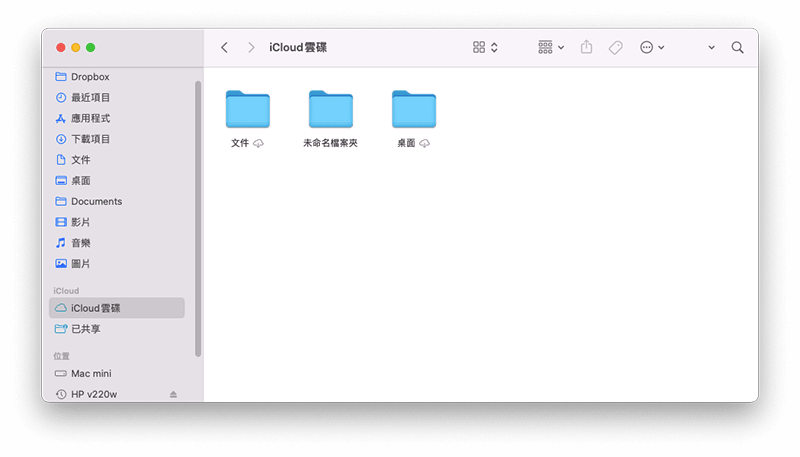Click cloud download icon next to 桌面

pos(424,144)
